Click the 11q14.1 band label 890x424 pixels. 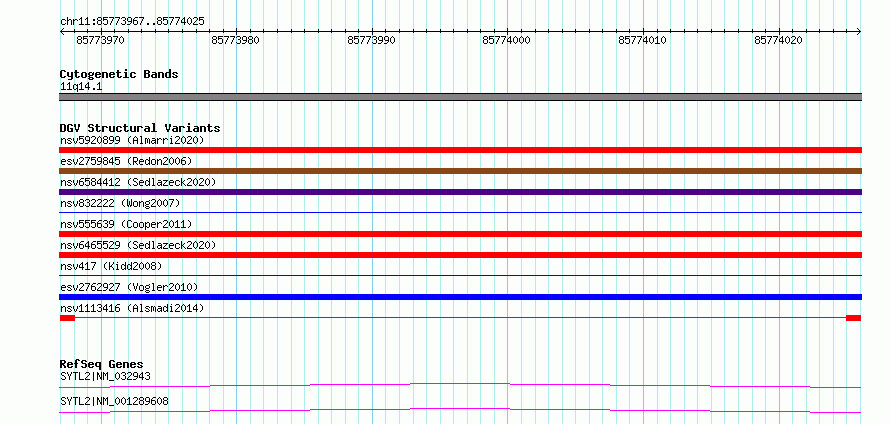[81, 87]
